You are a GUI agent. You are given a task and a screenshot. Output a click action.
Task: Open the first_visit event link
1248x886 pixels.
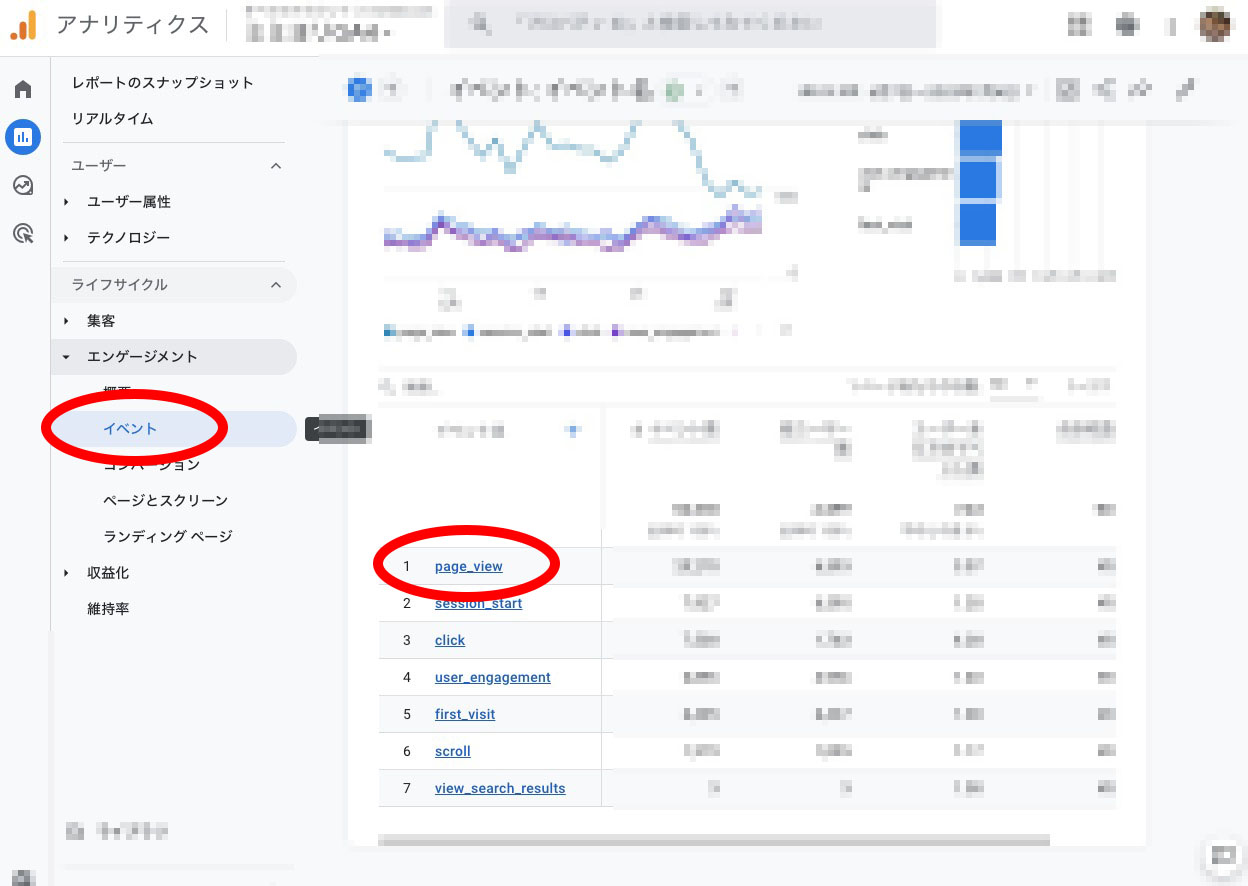[x=465, y=715]
